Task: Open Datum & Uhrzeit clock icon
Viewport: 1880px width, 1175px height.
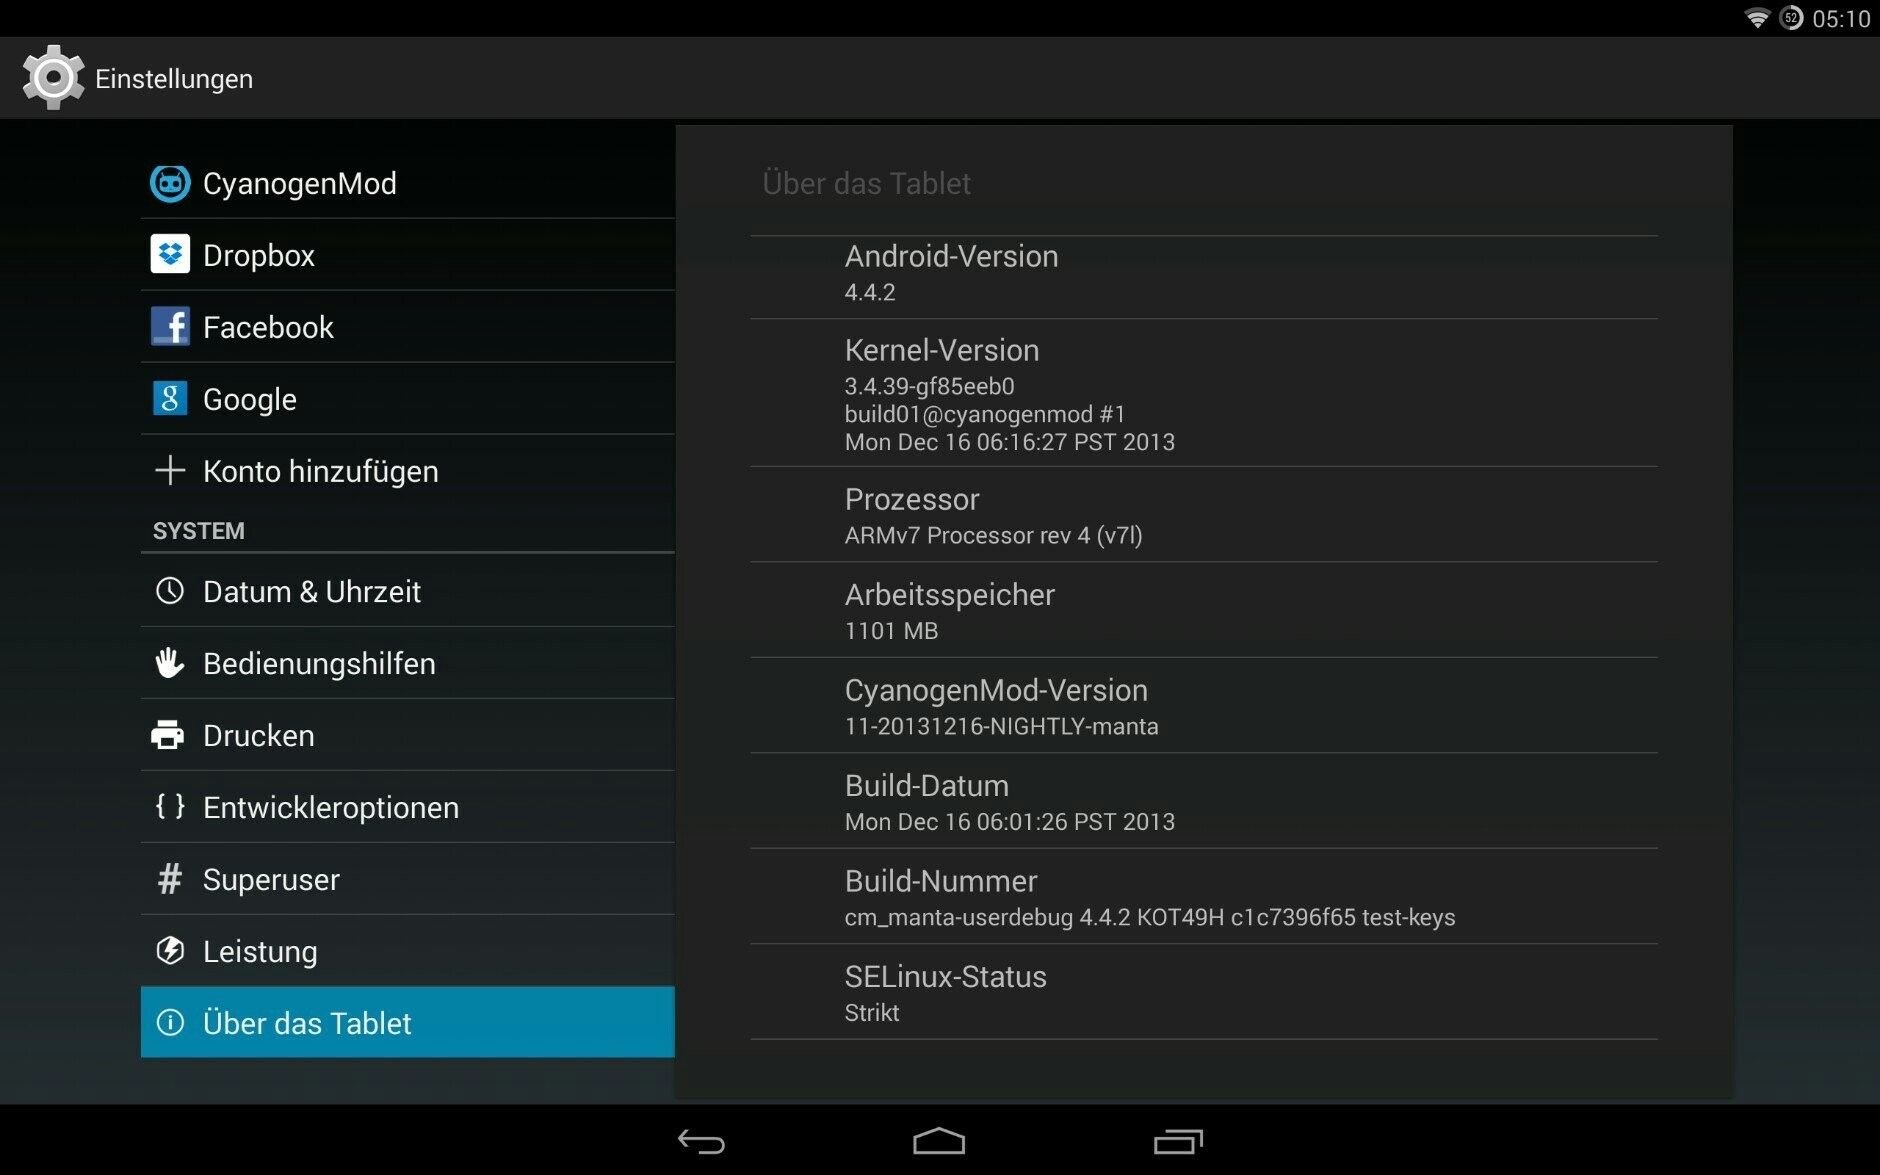Action: (170, 591)
